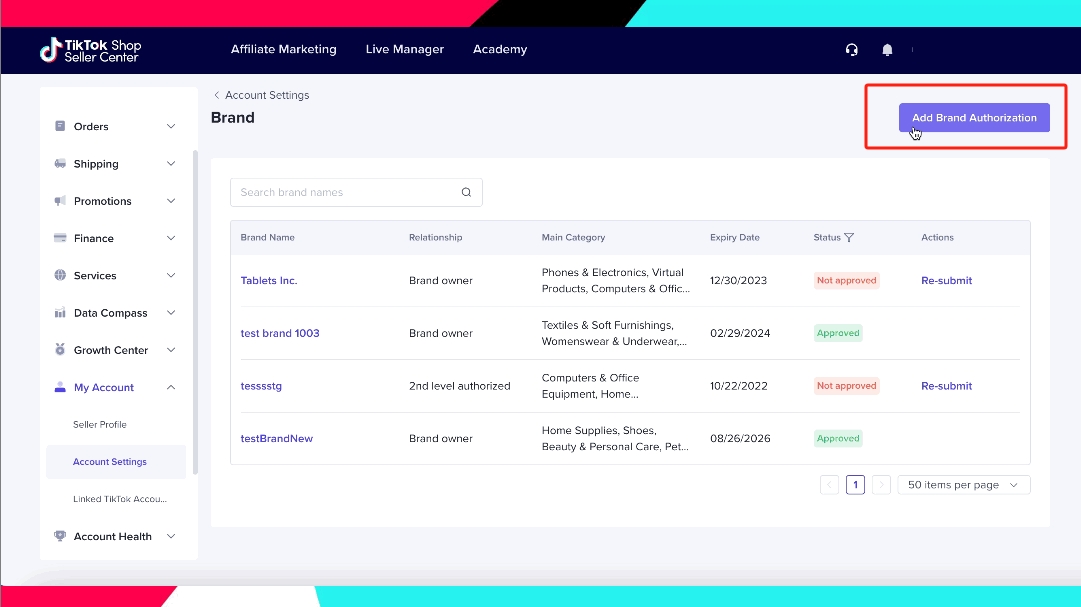Open Affiliate Marketing in top navigation
Viewport: 1081px width, 607px height.
(283, 49)
